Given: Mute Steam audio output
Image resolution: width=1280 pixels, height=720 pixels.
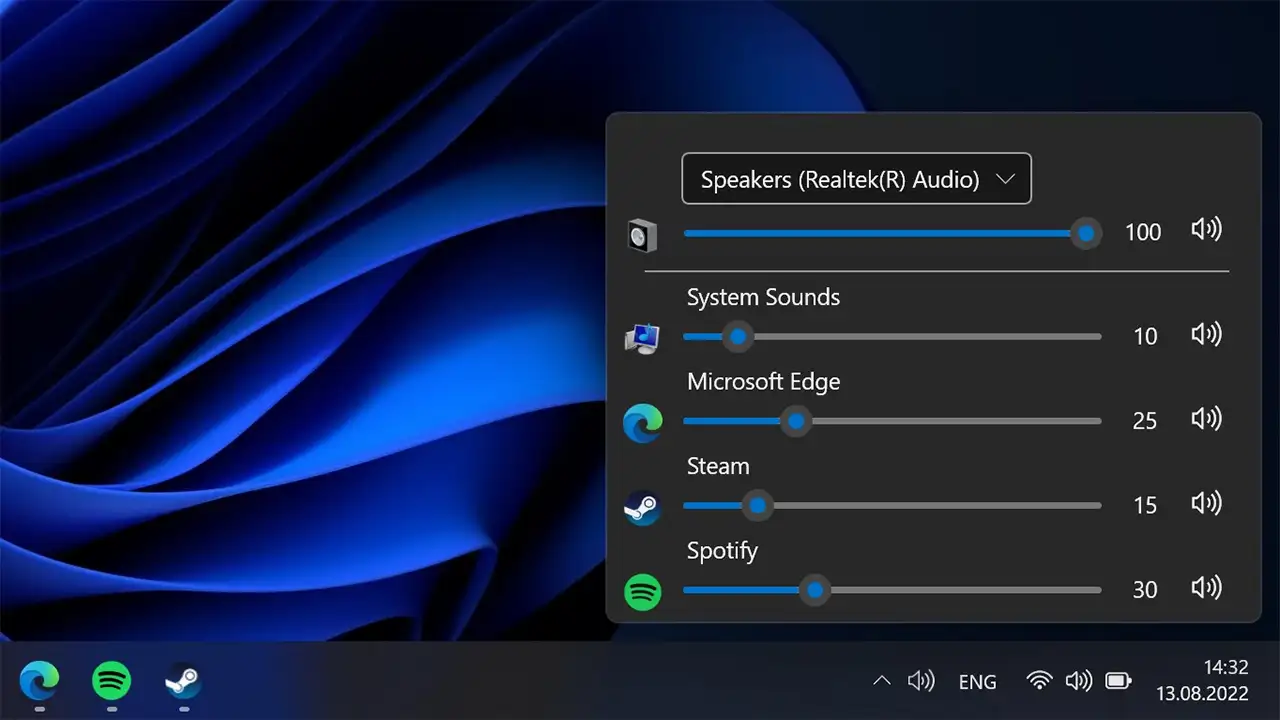Looking at the screenshot, I should point(1206,504).
